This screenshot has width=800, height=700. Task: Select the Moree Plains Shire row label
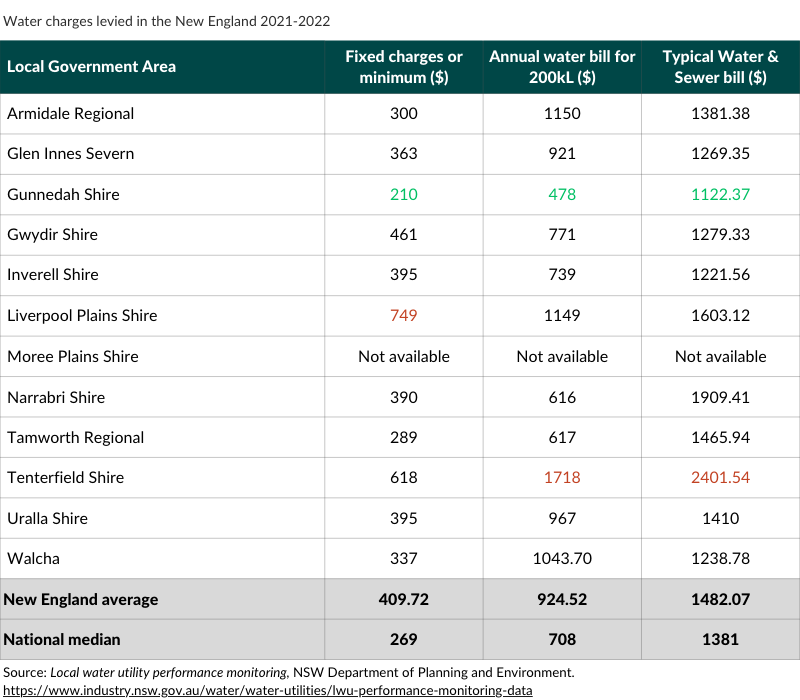(x=72, y=356)
